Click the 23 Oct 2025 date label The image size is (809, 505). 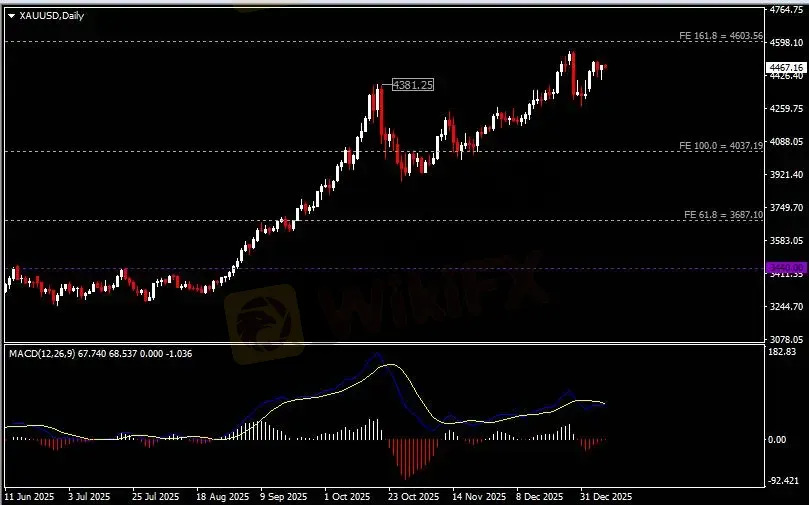pos(414,497)
